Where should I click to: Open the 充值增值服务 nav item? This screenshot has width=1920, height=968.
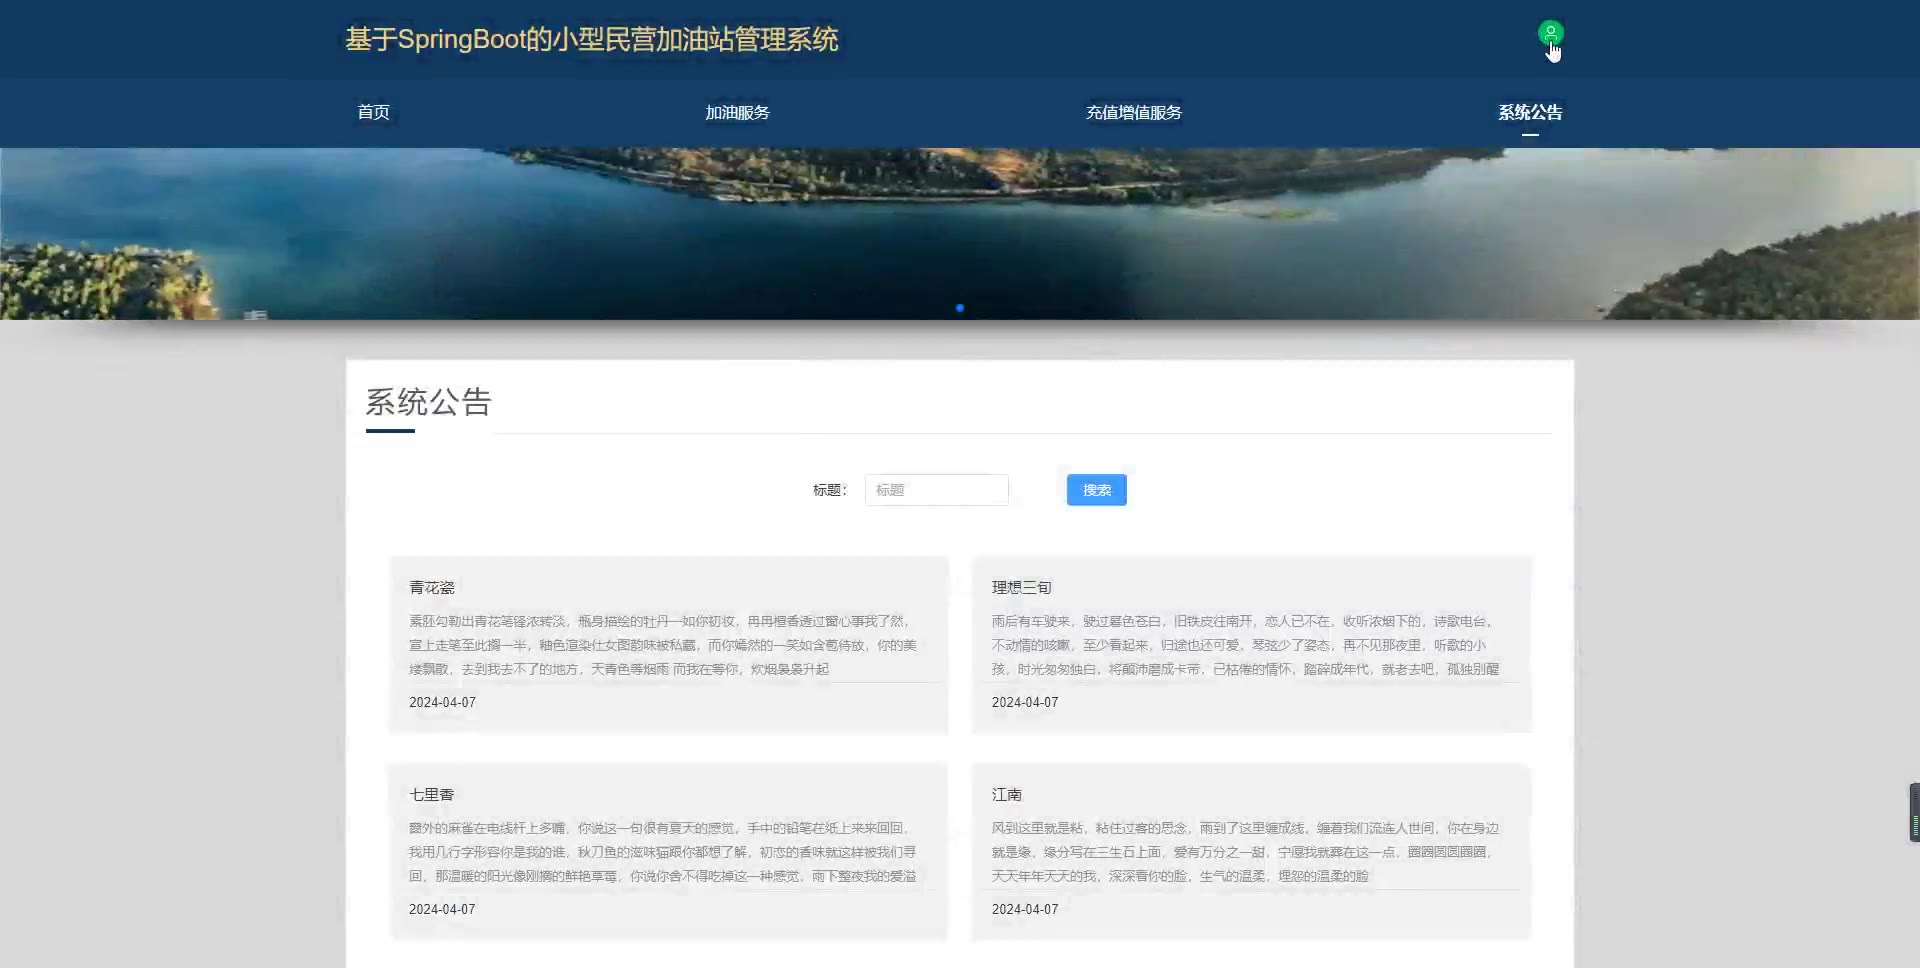tap(1134, 112)
